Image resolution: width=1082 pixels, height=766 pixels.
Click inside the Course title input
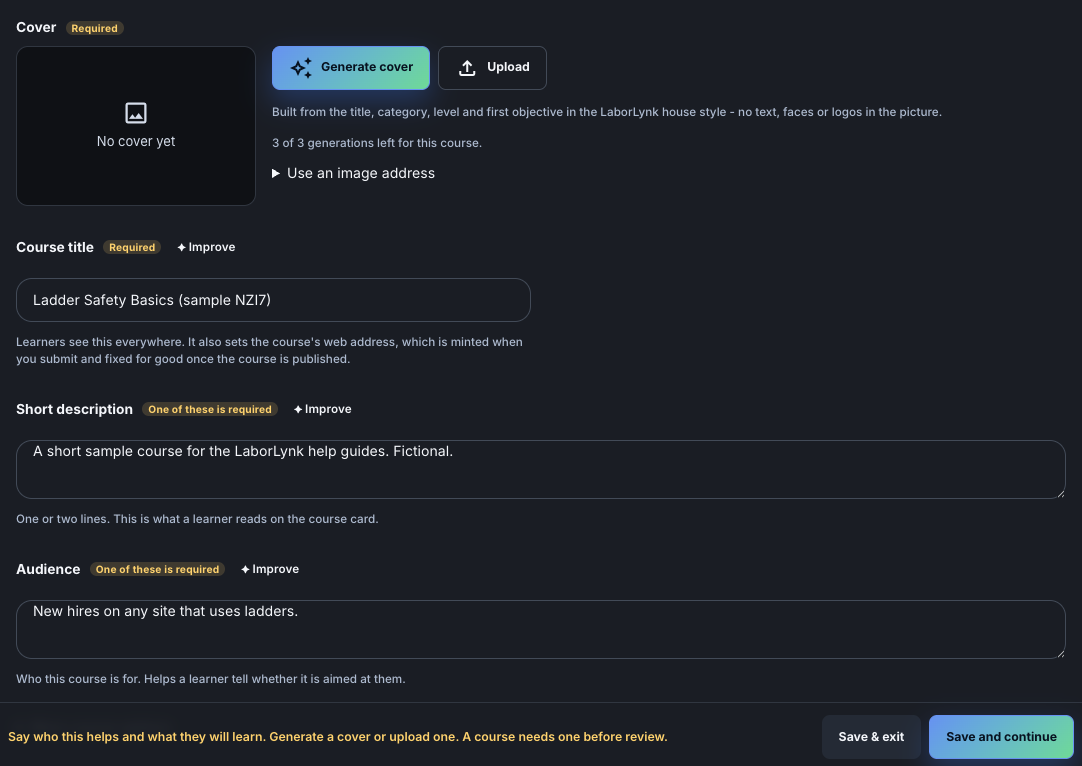[273, 300]
